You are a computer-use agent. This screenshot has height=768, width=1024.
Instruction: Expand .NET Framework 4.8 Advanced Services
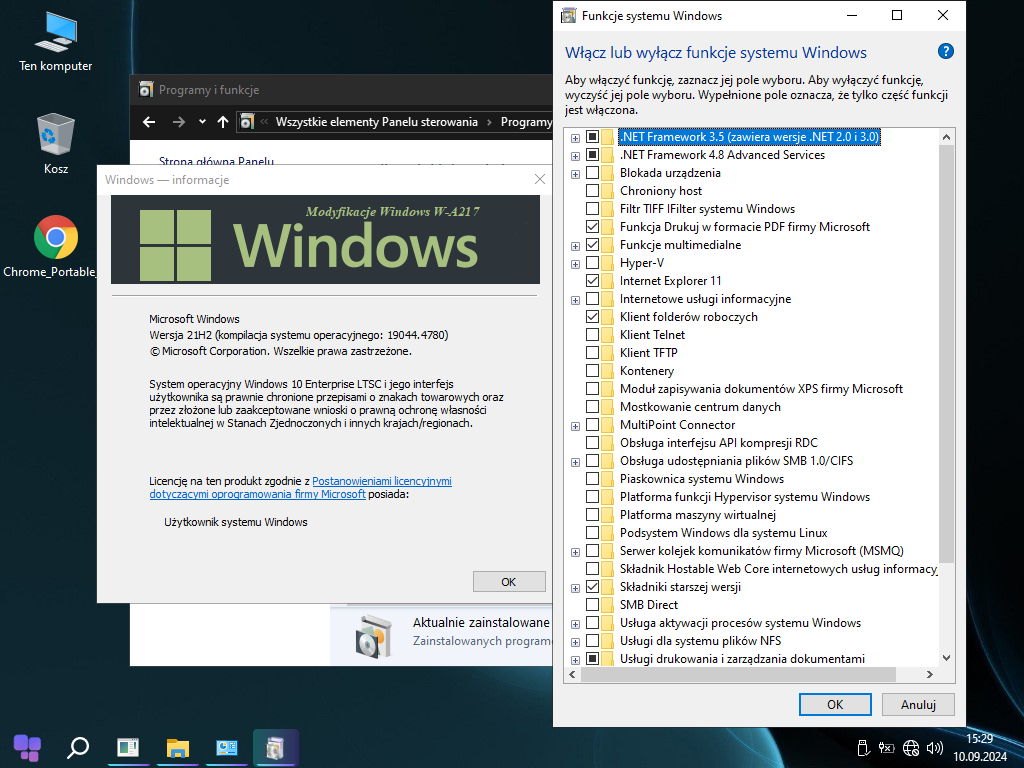(x=575, y=156)
